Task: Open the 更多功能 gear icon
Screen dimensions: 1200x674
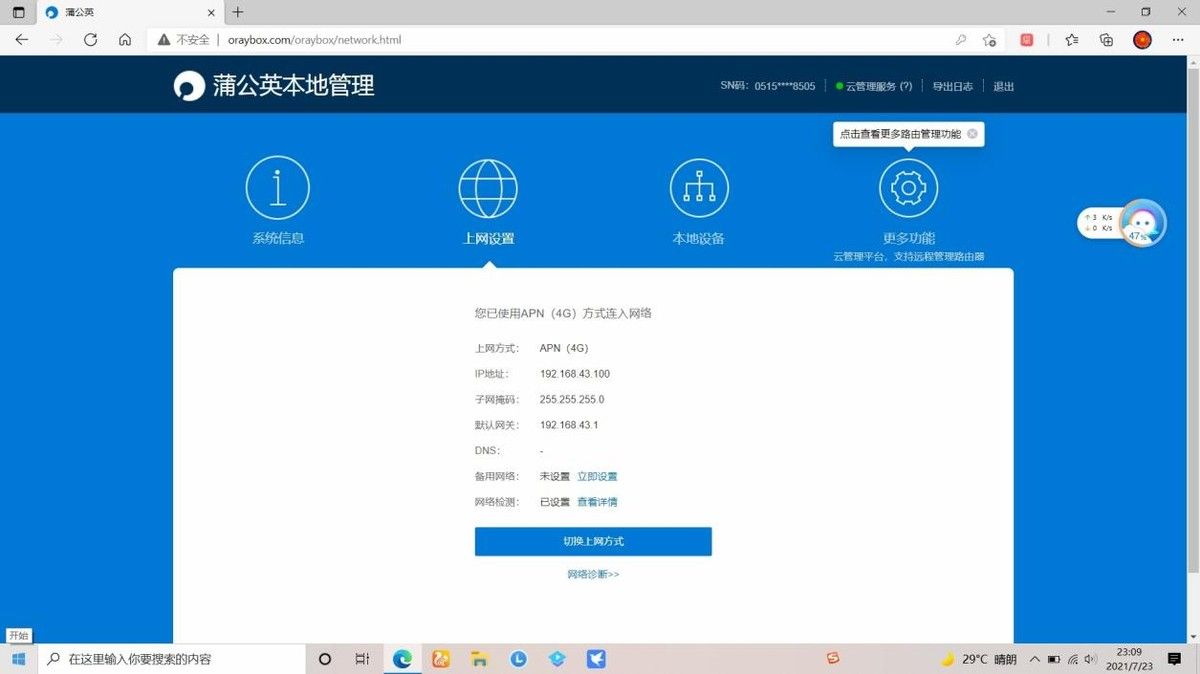Action: pyautogui.click(x=908, y=188)
